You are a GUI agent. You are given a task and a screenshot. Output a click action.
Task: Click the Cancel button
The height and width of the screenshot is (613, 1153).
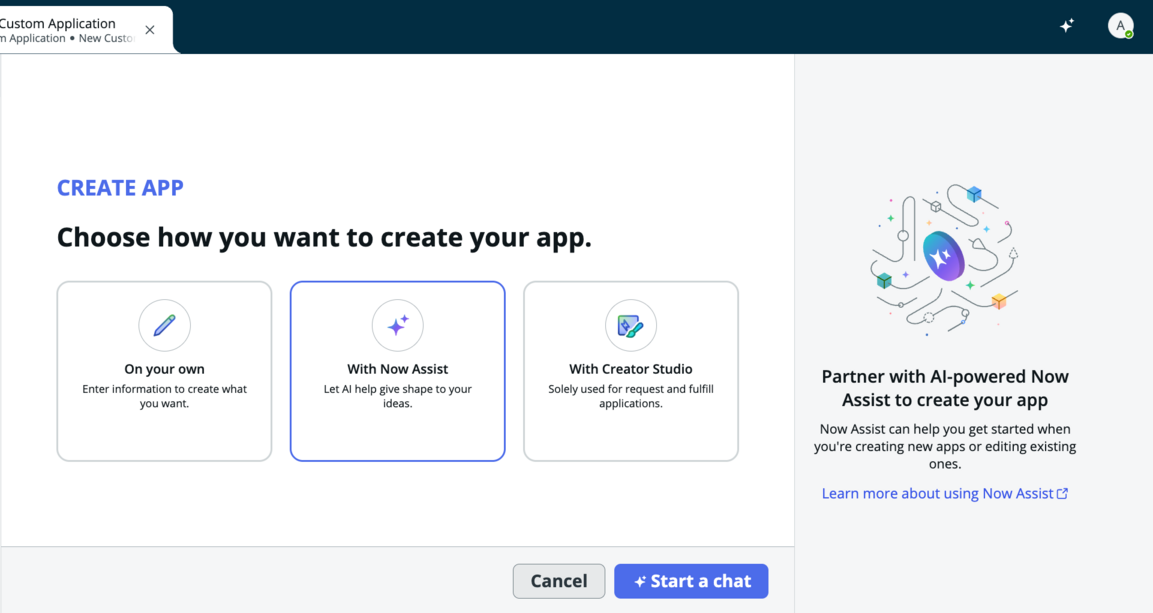(559, 581)
